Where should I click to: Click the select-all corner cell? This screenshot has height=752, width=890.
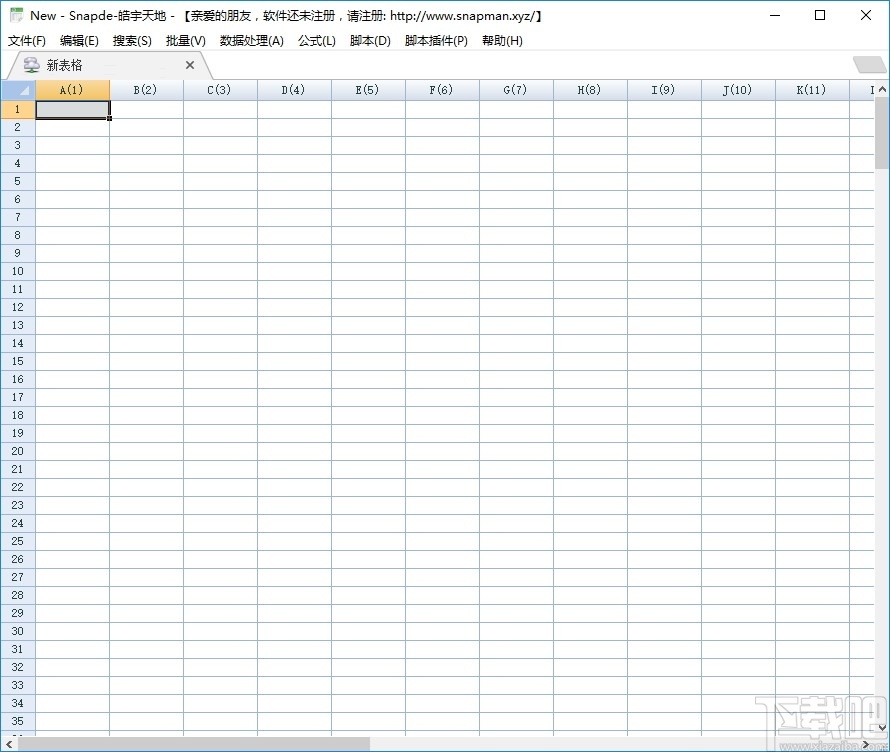tap(18, 90)
